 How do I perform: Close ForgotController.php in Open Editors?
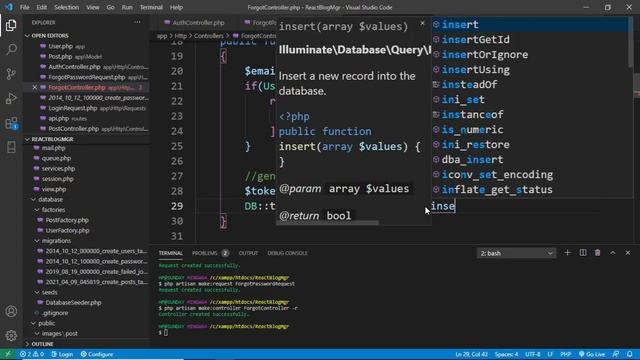point(35,87)
